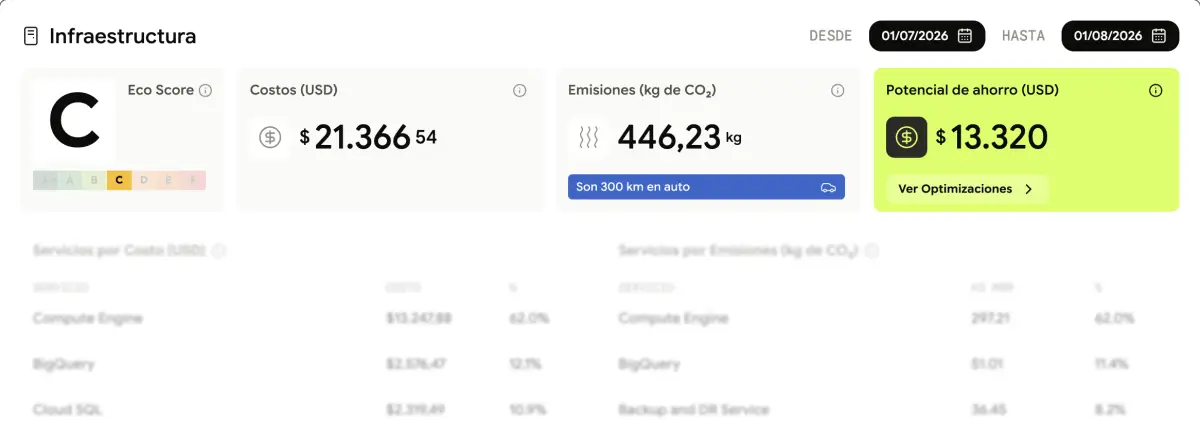
Task: Click the D grade on Eco Score scale
Action: tap(144, 180)
